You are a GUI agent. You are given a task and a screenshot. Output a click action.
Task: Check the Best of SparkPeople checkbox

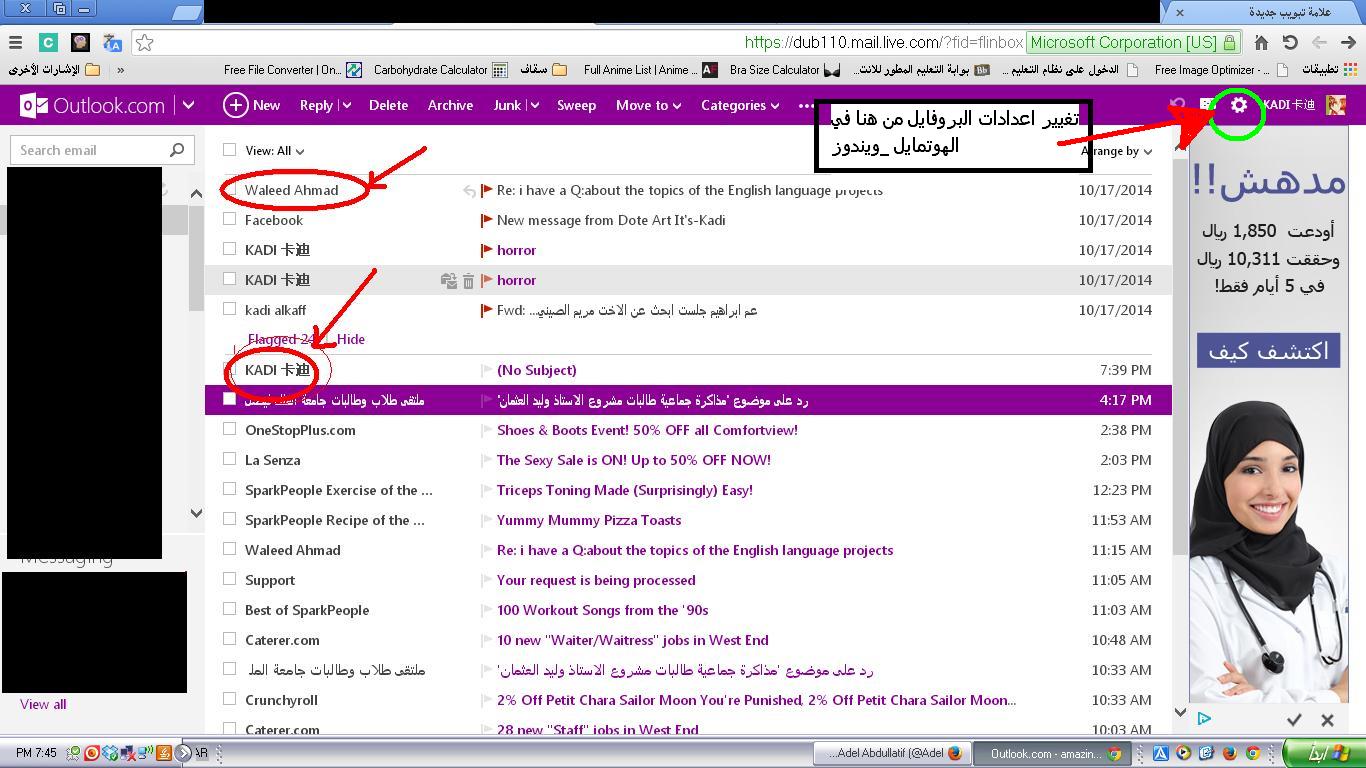[x=230, y=609]
